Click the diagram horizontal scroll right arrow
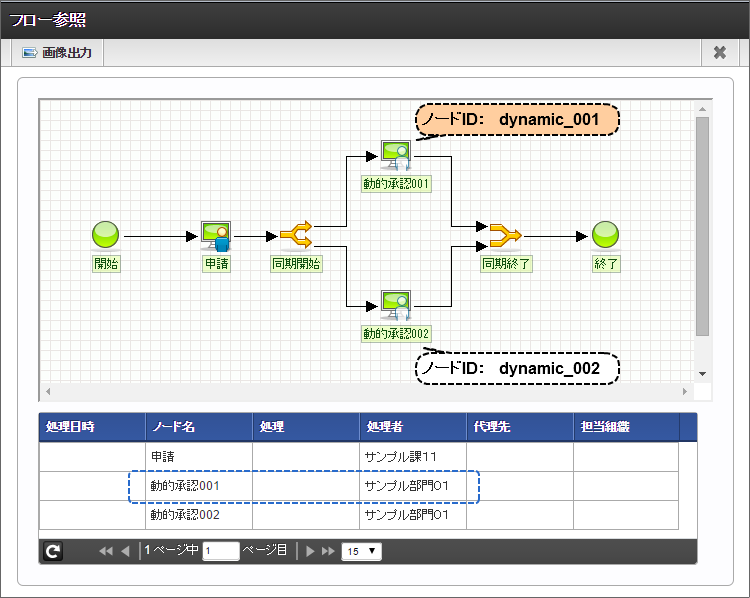The width and height of the screenshot is (750, 598). tap(685, 391)
